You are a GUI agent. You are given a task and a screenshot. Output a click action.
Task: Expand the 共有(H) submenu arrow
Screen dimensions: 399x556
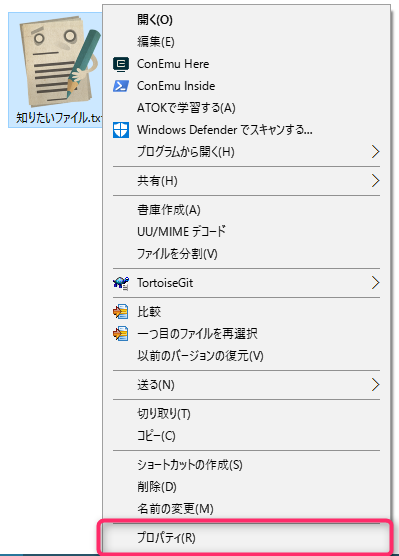pyautogui.click(x=375, y=181)
